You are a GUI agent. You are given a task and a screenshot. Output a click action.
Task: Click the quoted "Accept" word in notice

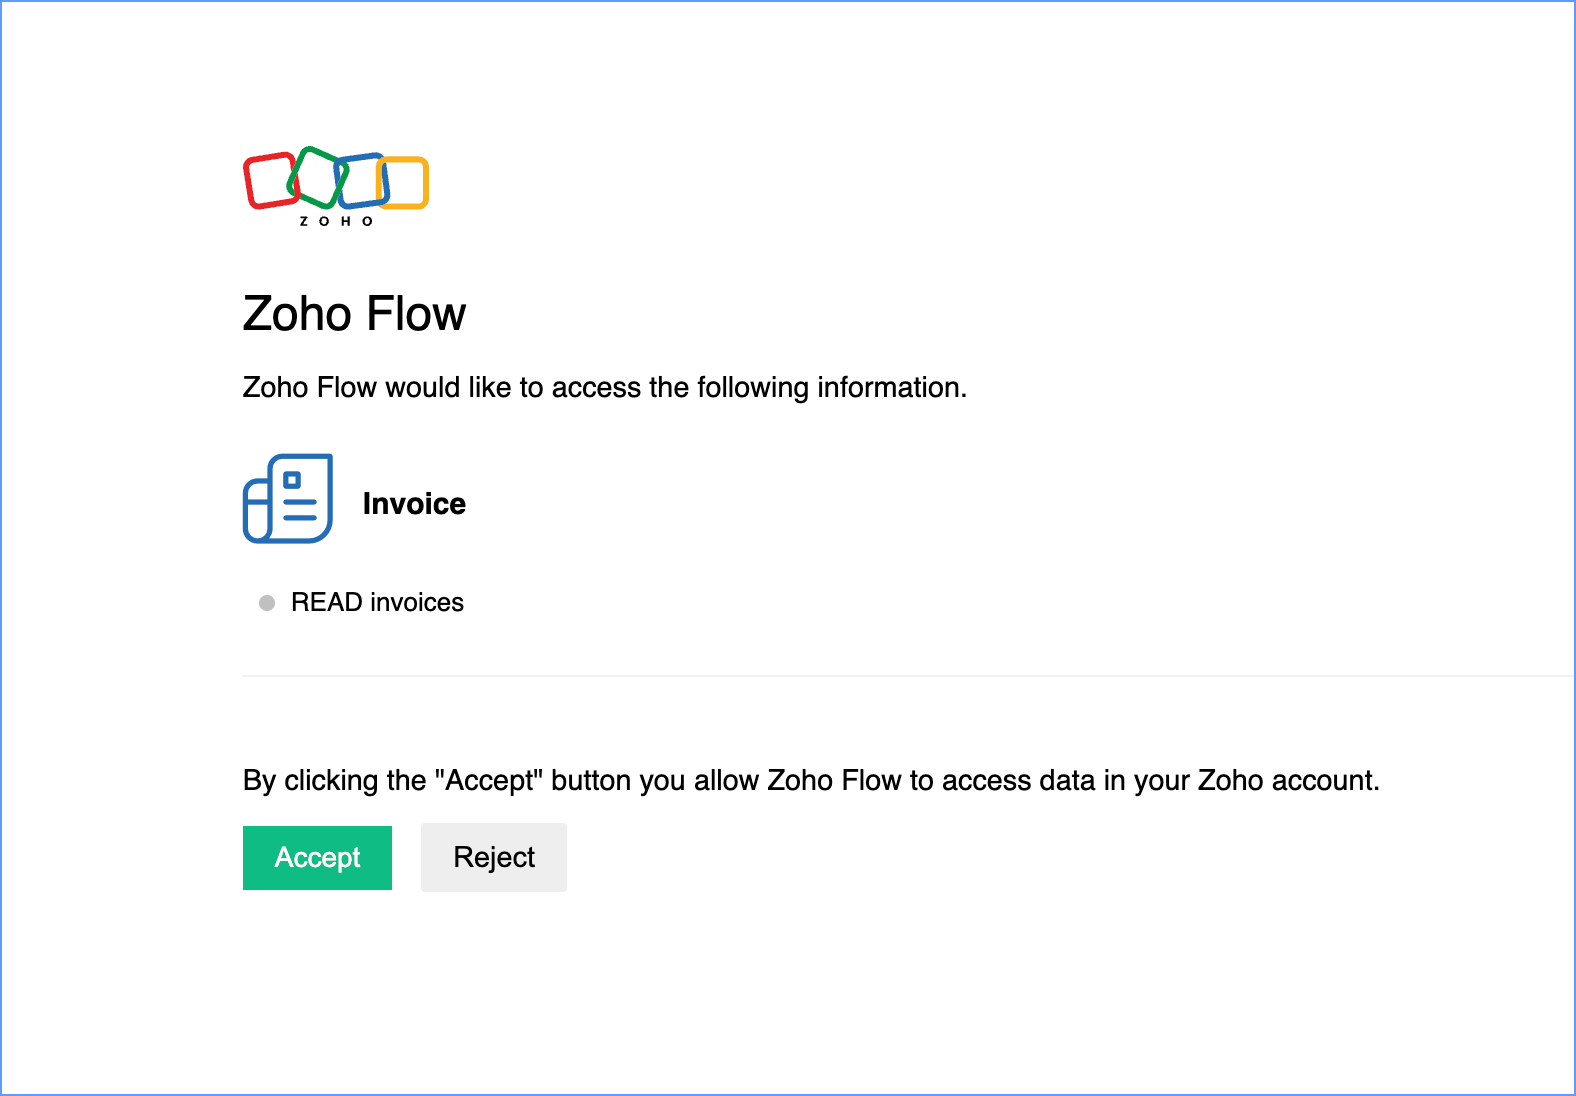pos(489,780)
